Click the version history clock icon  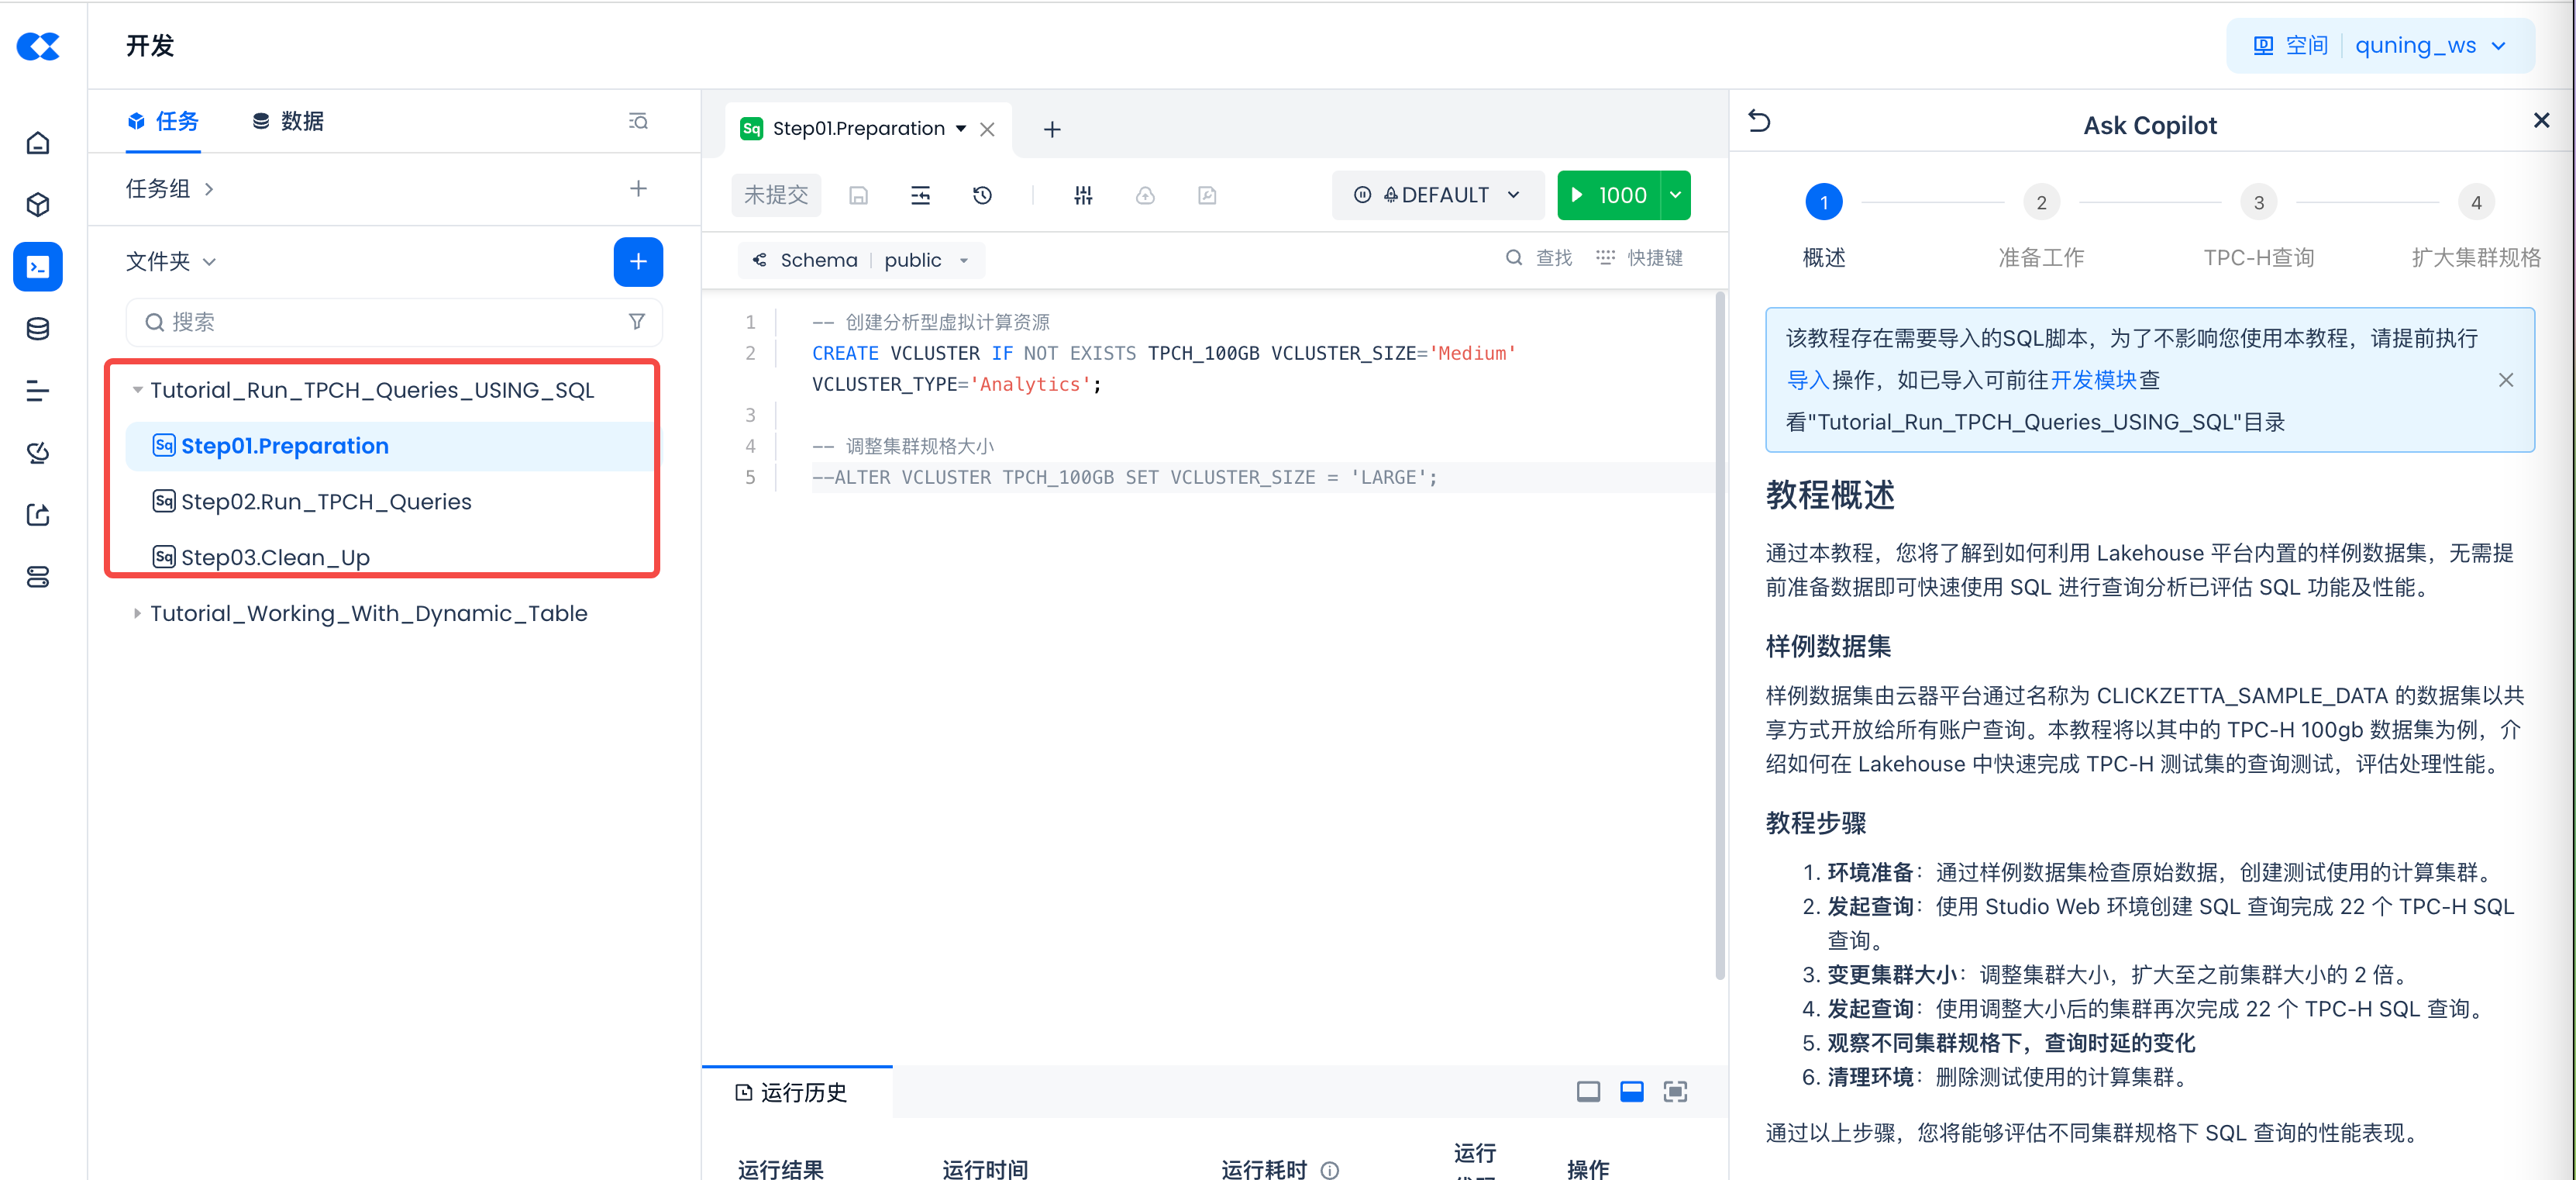pyautogui.click(x=982, y=195)
